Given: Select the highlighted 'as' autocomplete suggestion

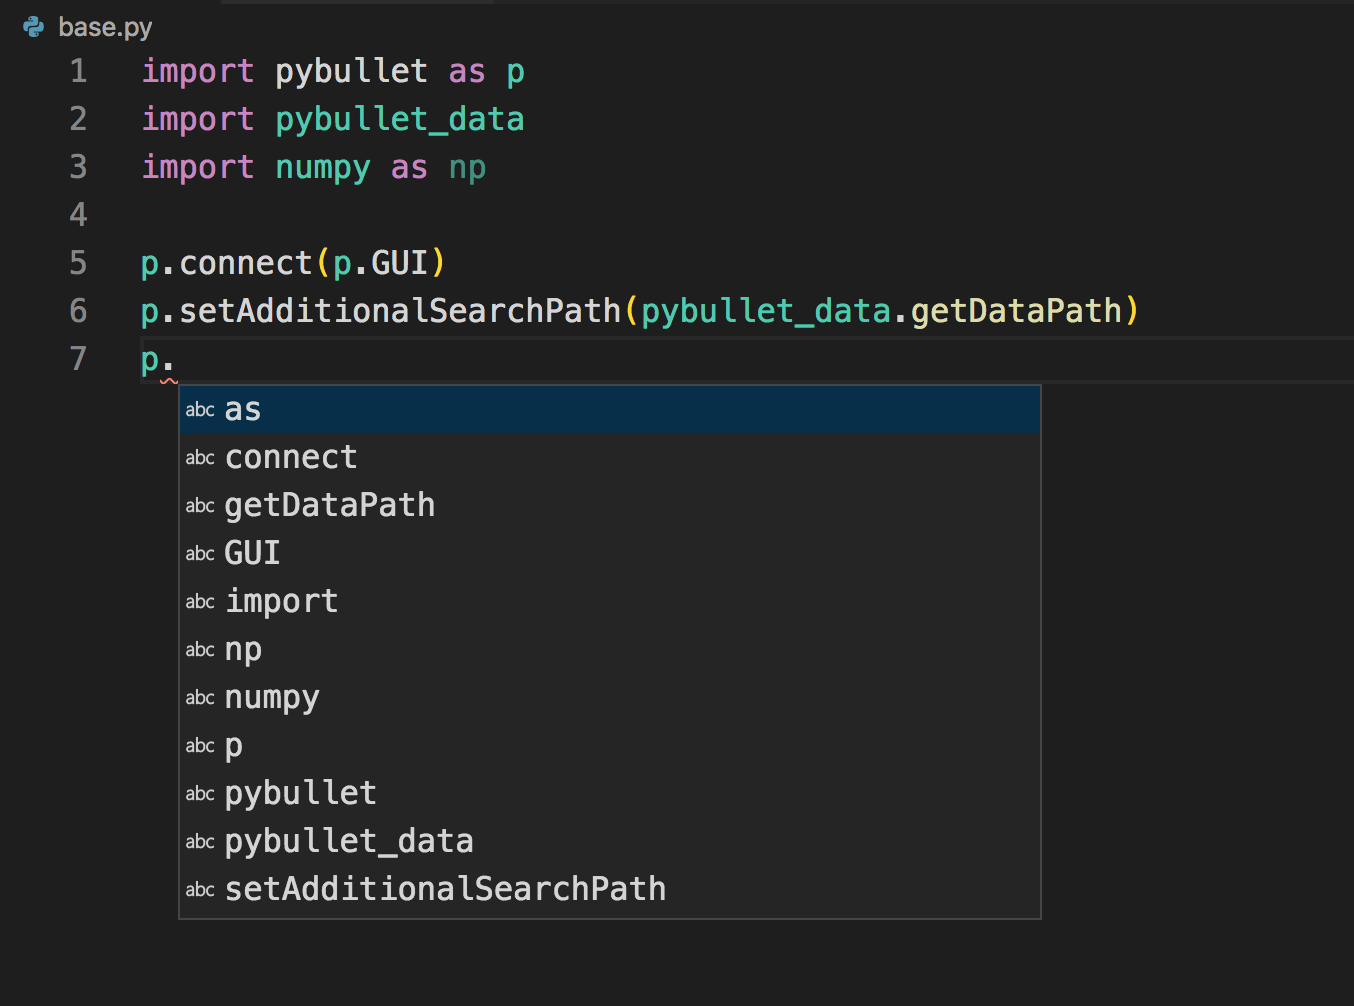Looking at the screenshot, I should (242, 409).
